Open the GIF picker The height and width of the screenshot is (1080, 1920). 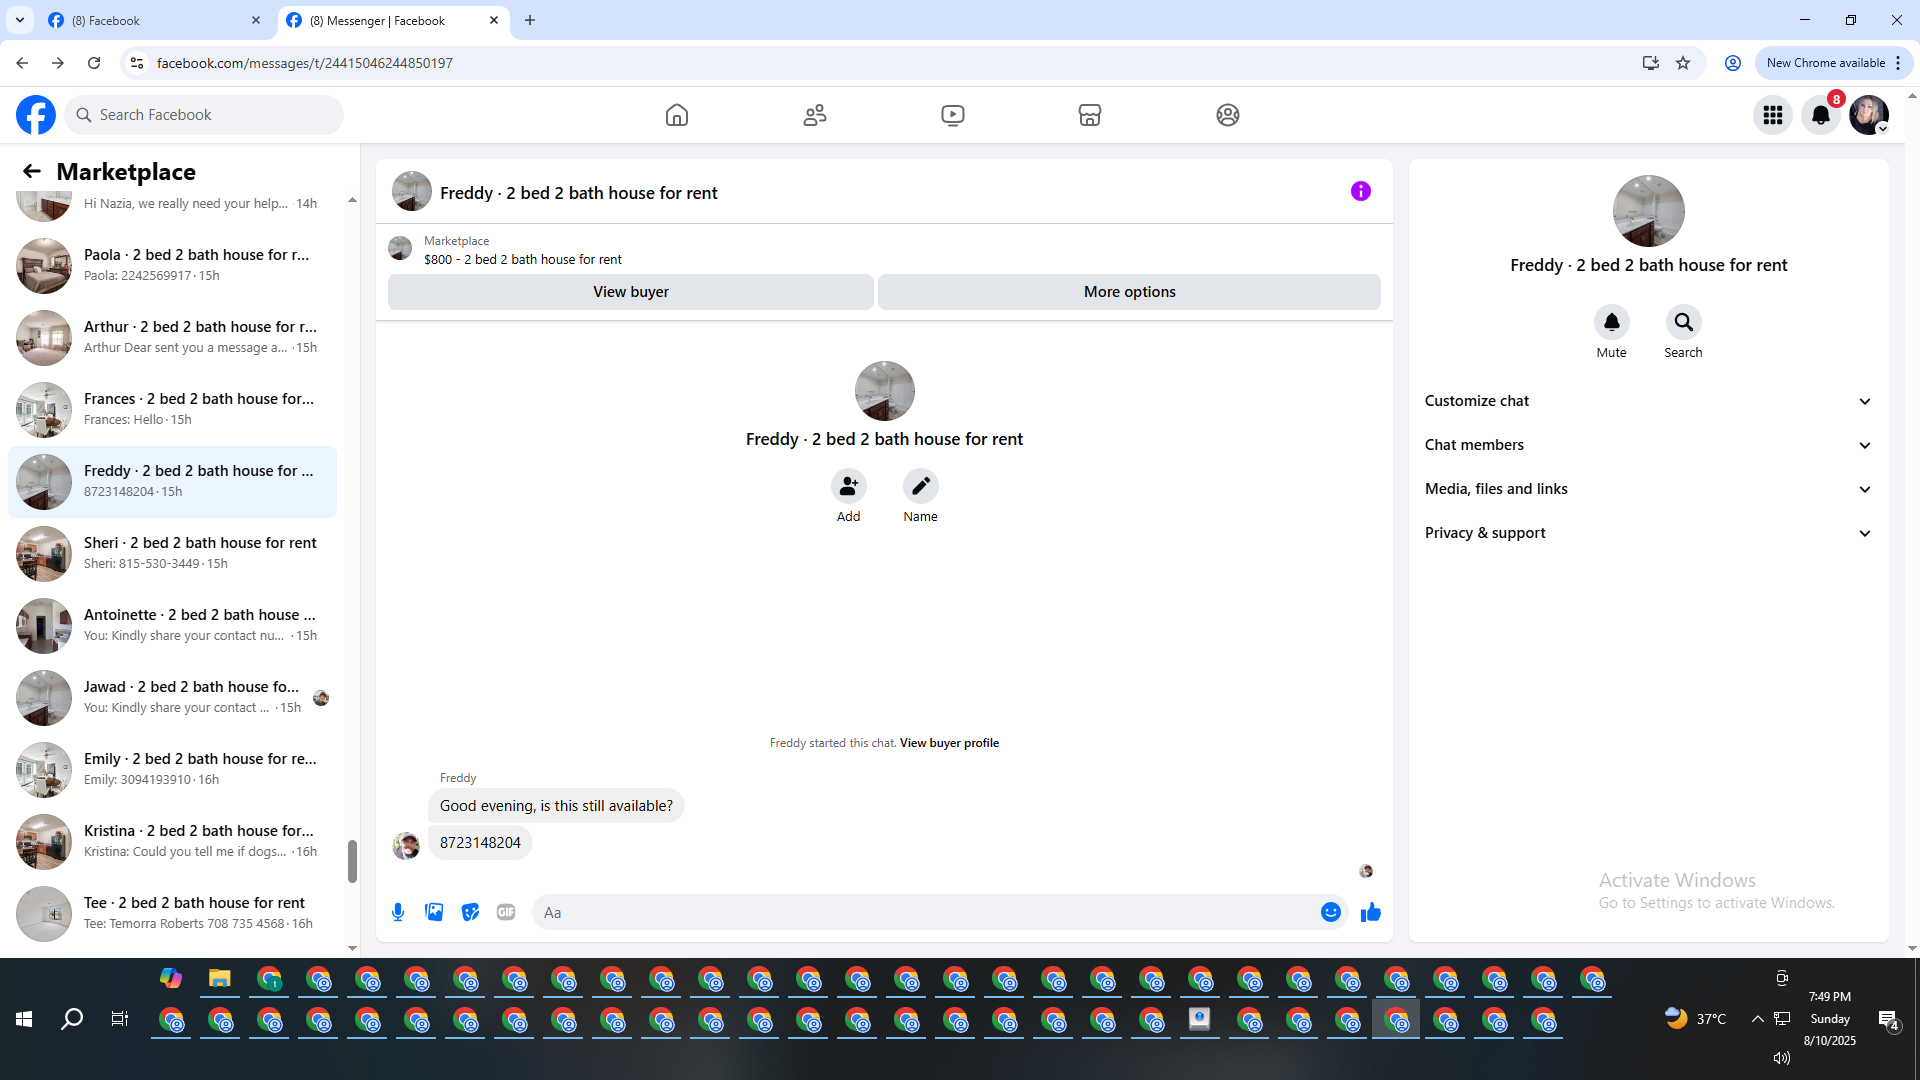[x=506, y=912]
